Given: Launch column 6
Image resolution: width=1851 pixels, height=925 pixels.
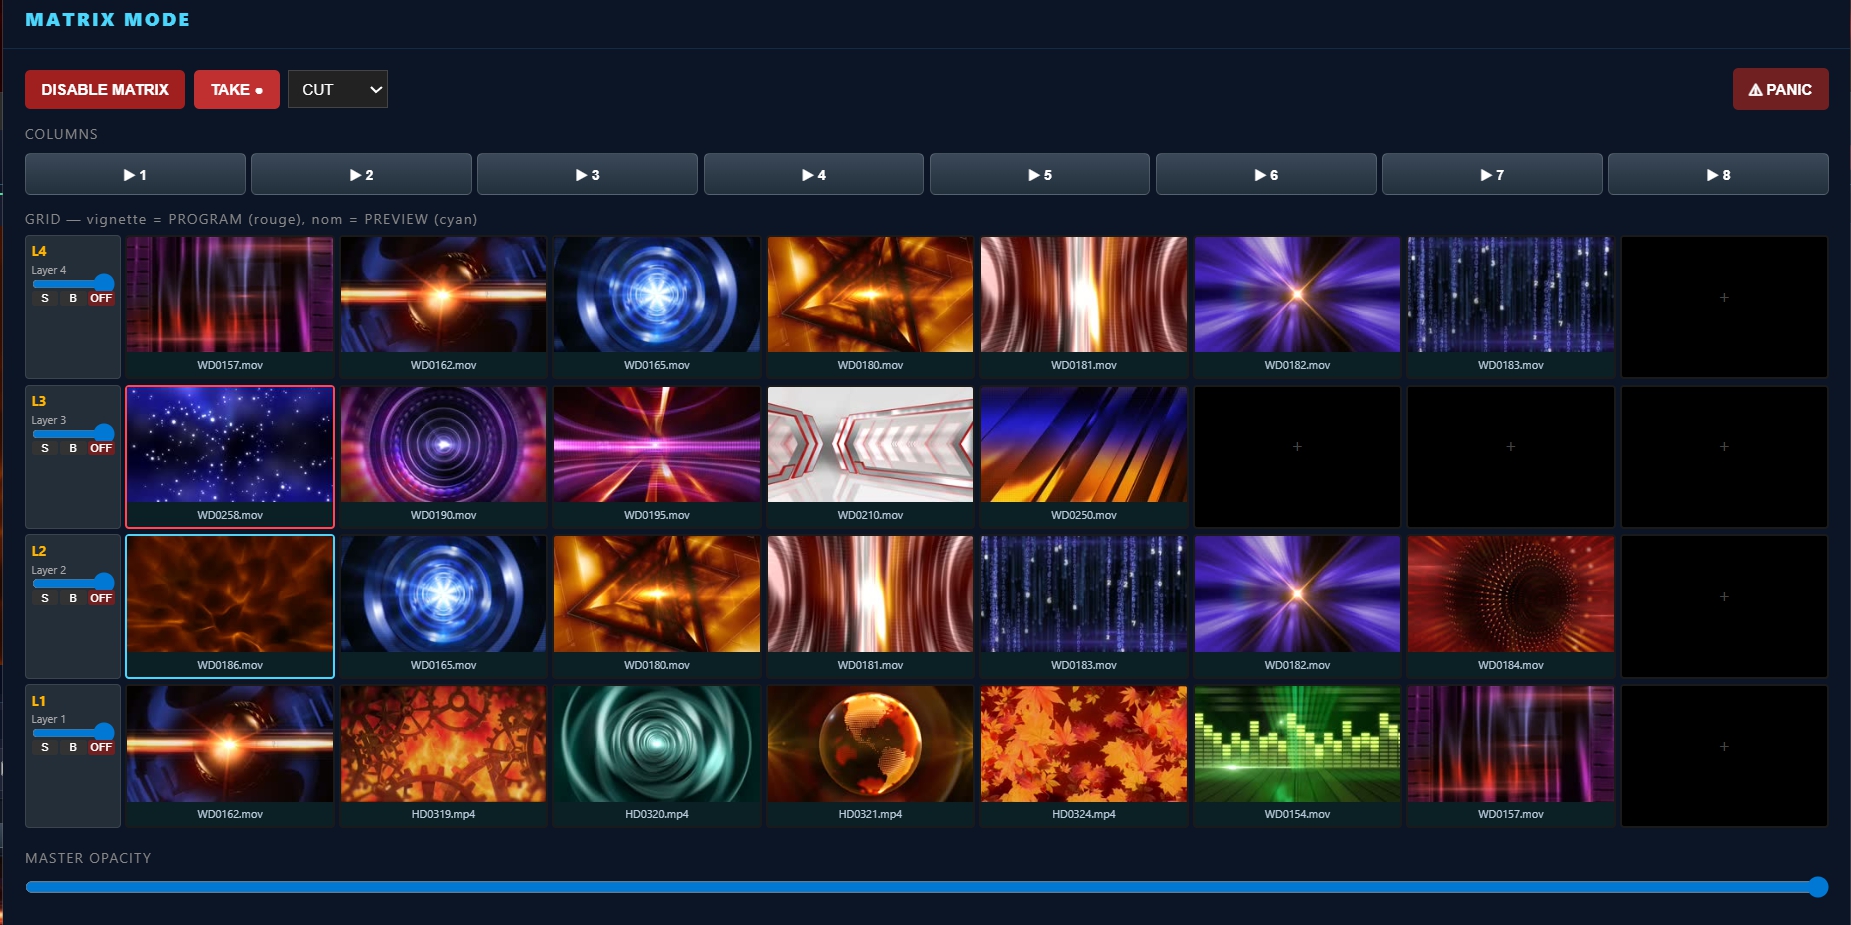Looking at the screenshot, I should click(1266, 175).
